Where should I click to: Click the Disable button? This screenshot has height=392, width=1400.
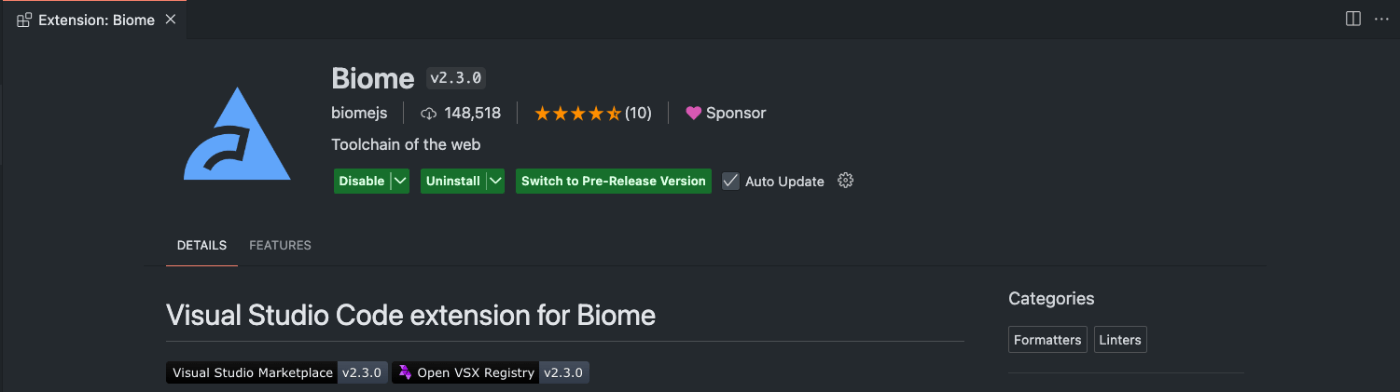[362, 181]
